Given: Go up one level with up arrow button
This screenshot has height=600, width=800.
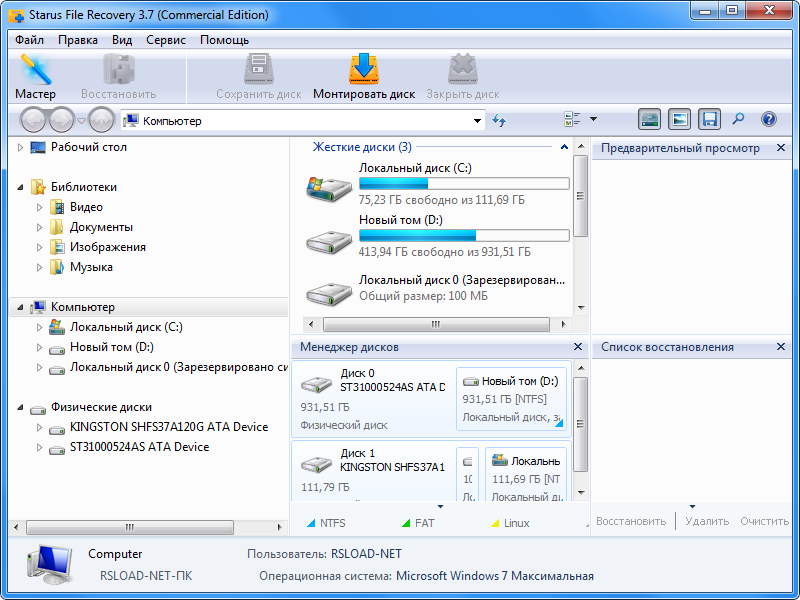Looking at the screenshot, I should tap(101, 120).
